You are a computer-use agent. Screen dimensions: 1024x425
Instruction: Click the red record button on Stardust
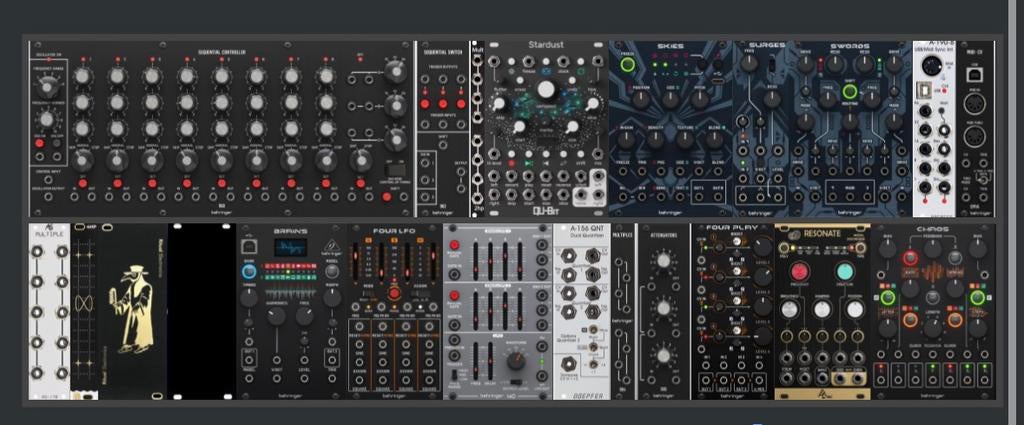pos(511,163)
